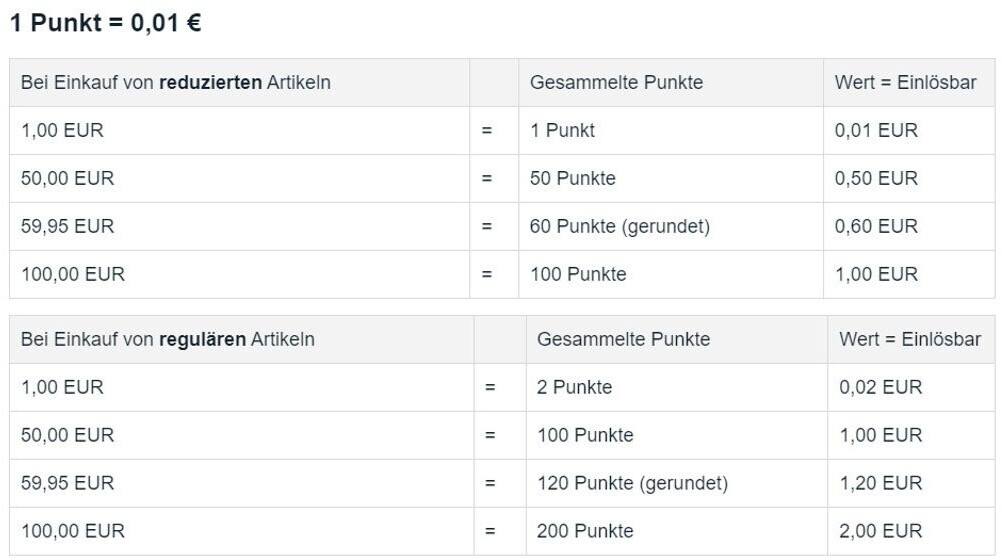
Task: Click the 200 Punkte cell
Action: pyautogui.click(x=677, y=531)
